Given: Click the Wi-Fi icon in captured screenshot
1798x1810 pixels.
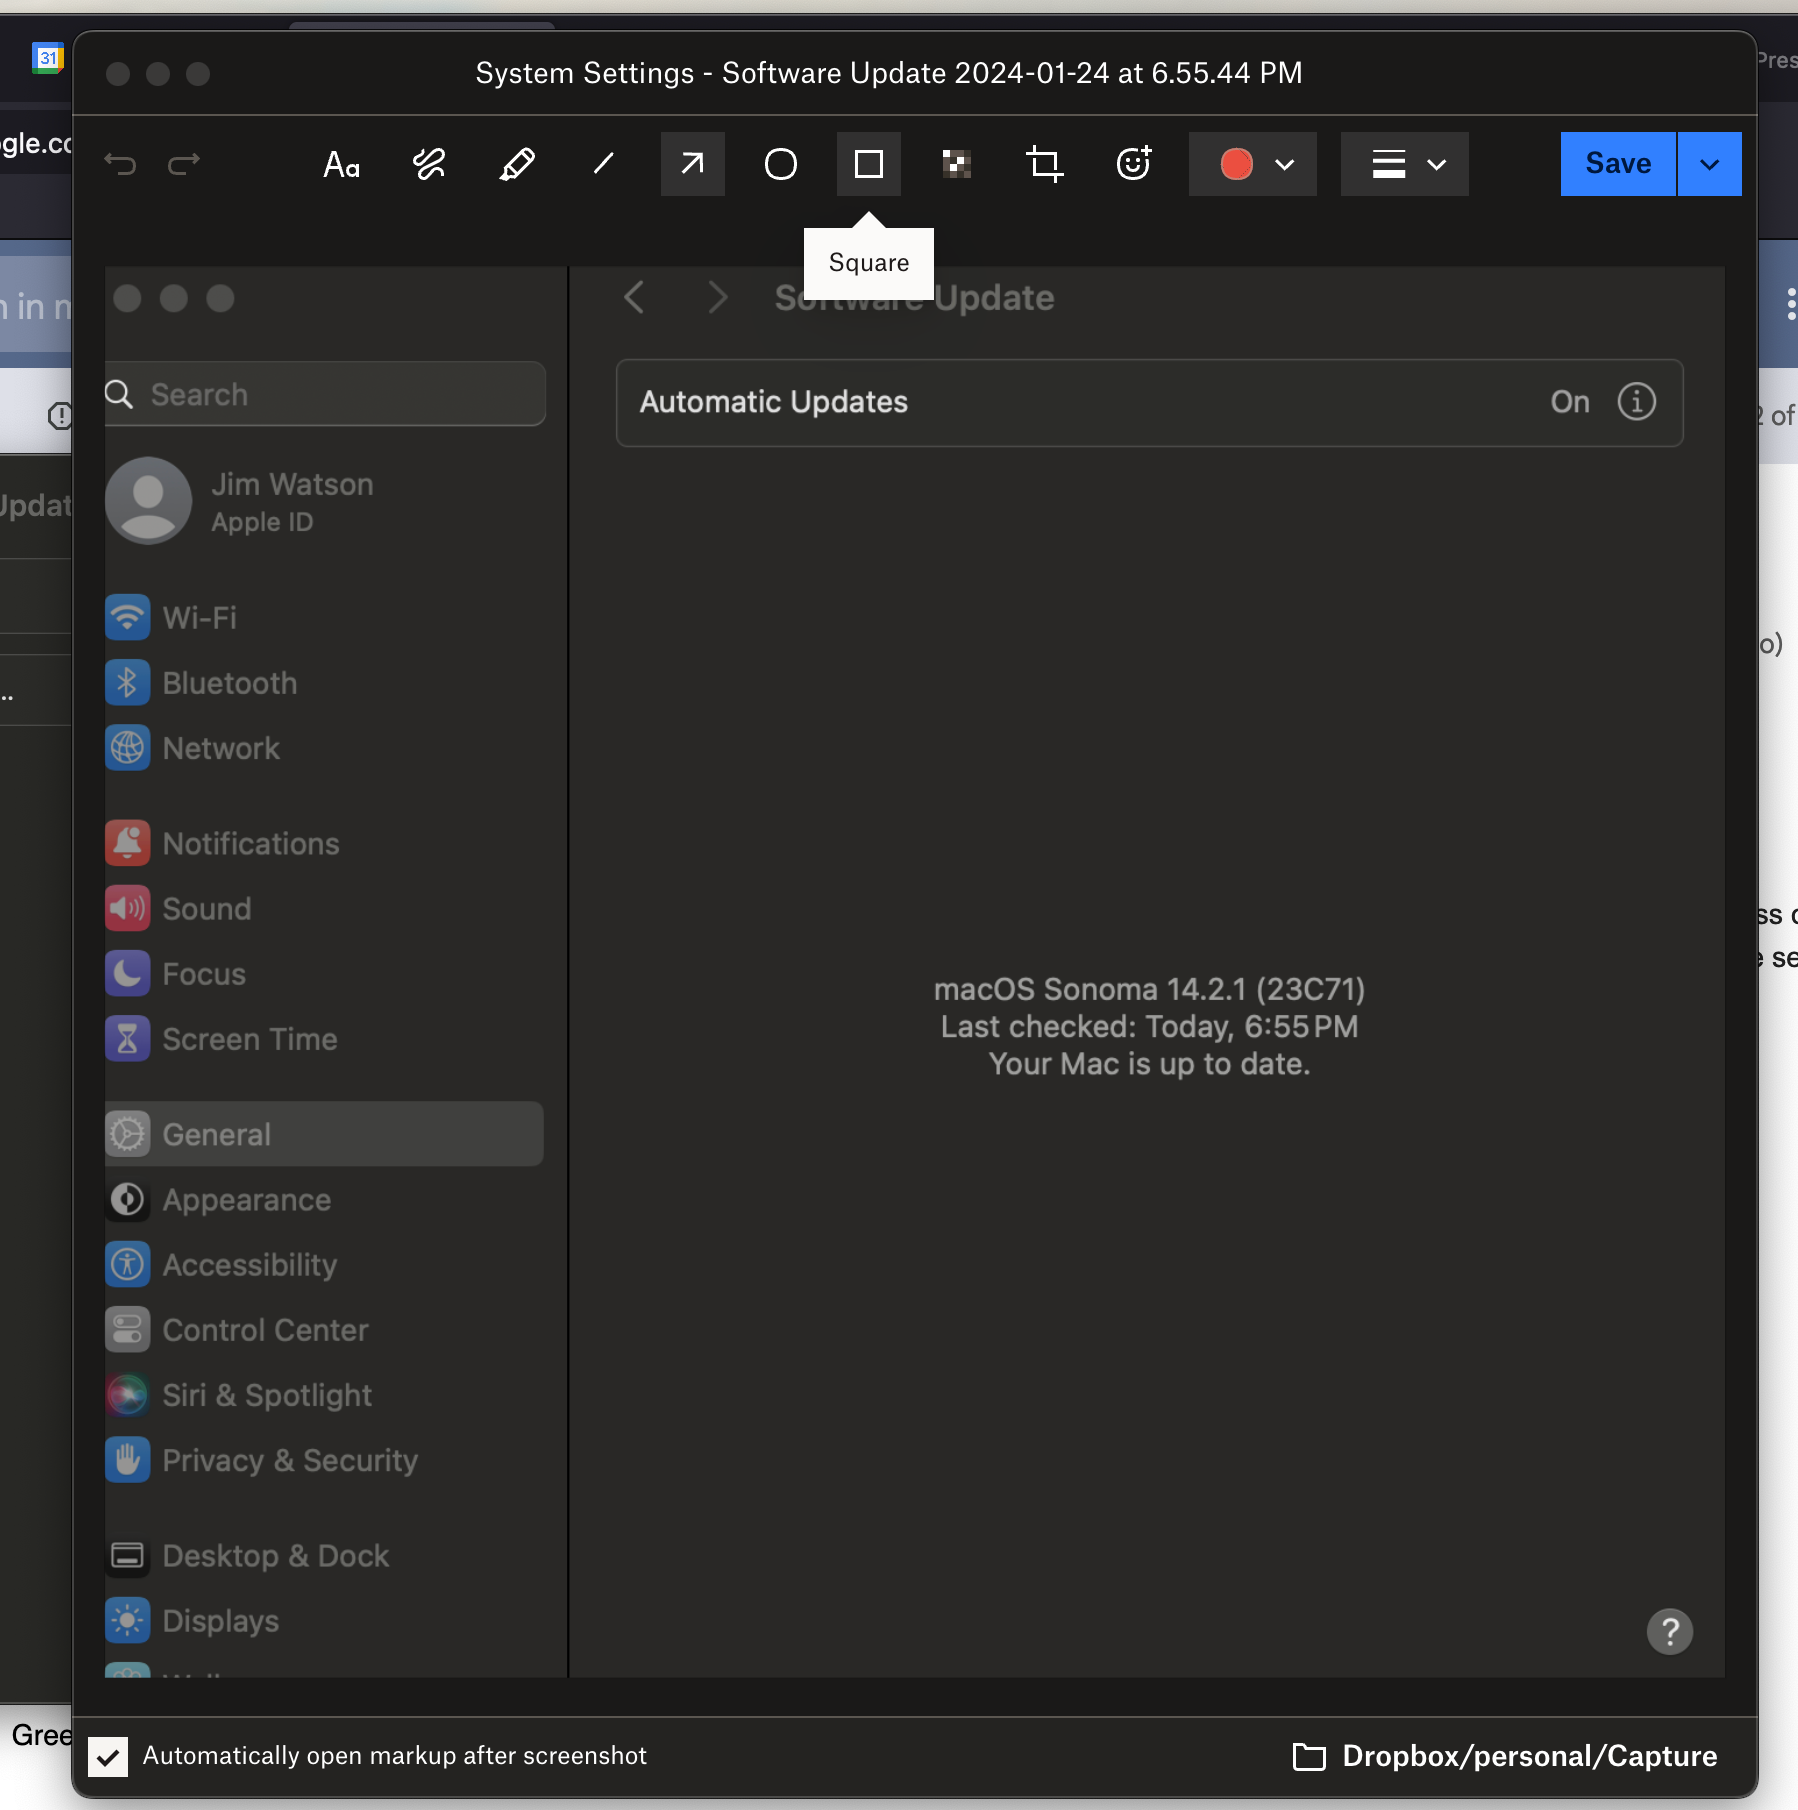Looking at the screenshot, I should pos(128,618).
